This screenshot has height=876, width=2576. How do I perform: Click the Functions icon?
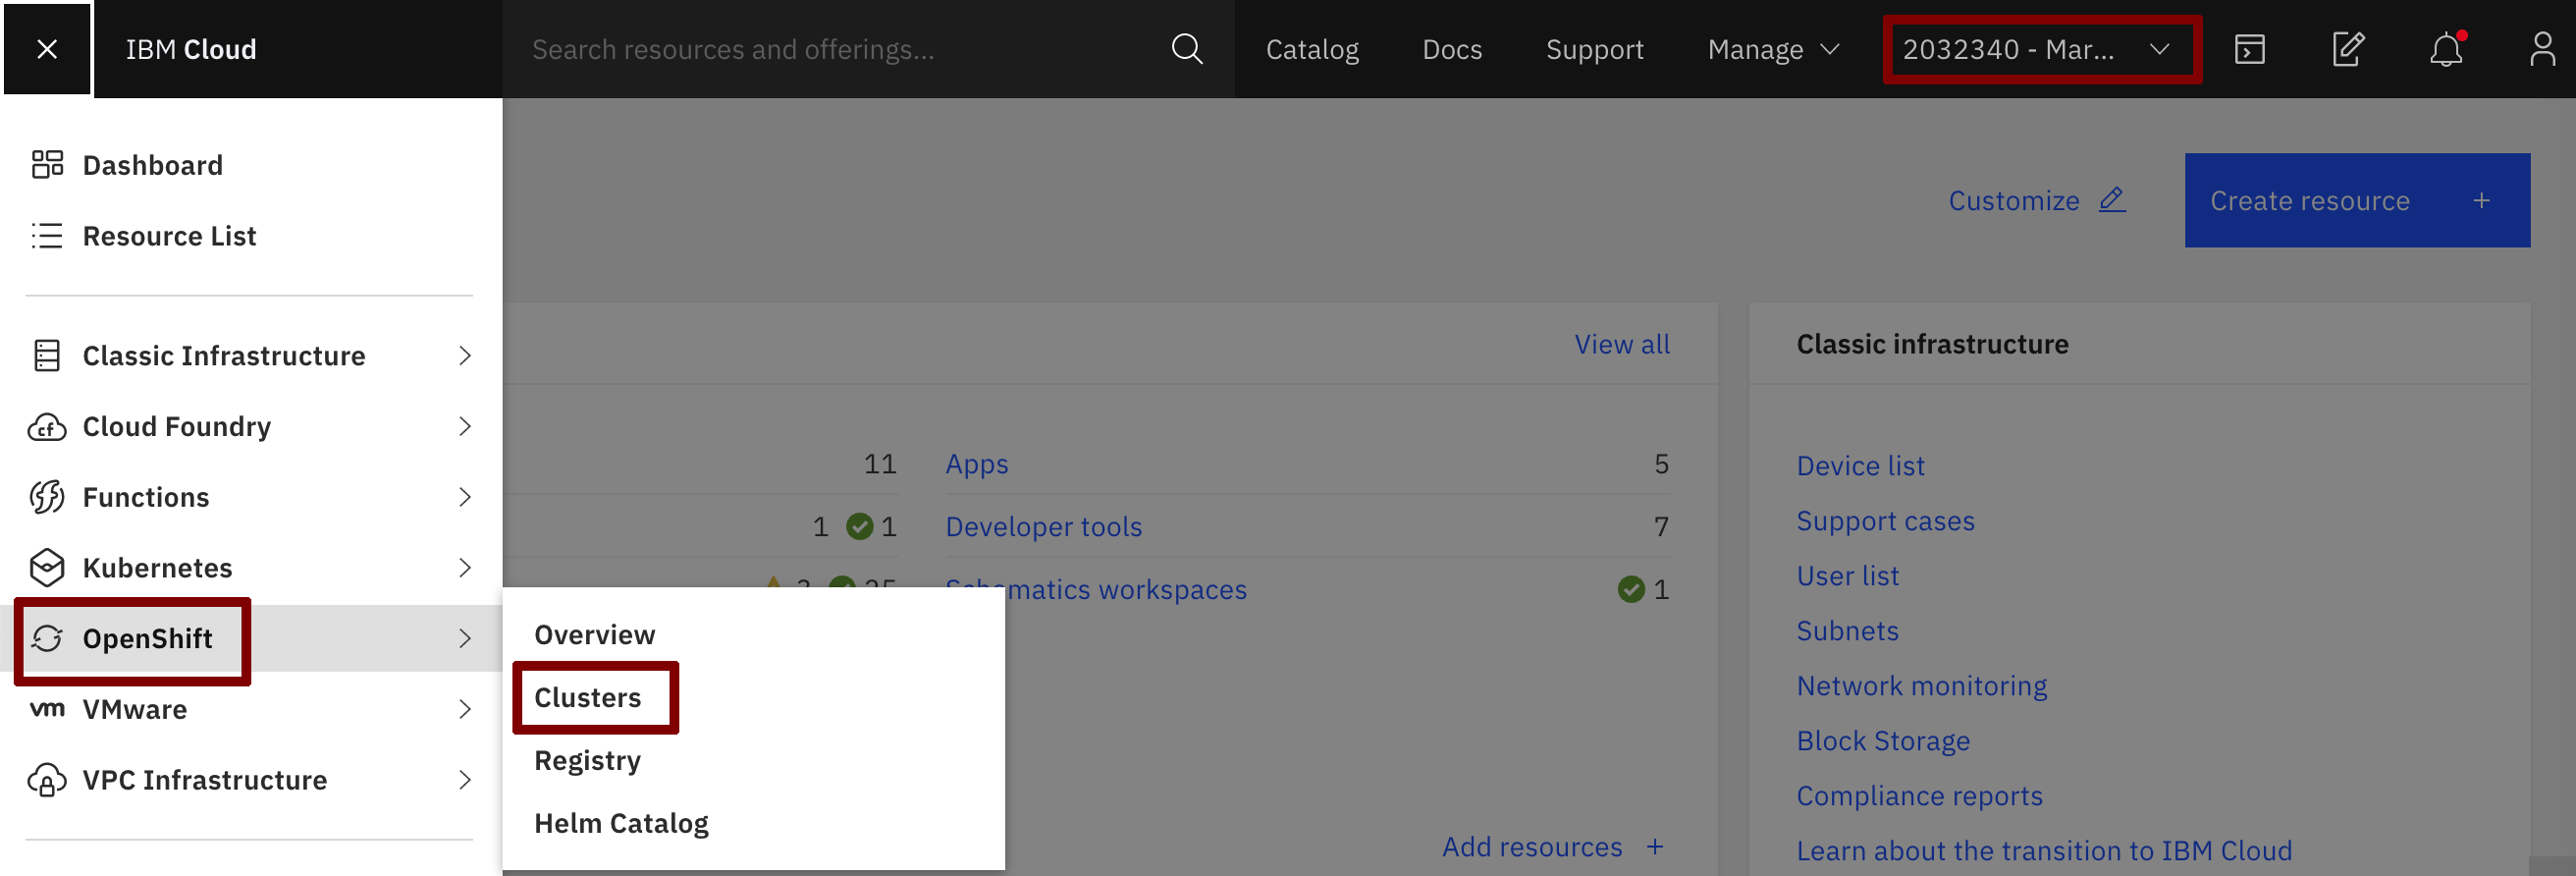click(x=47, y=497)
